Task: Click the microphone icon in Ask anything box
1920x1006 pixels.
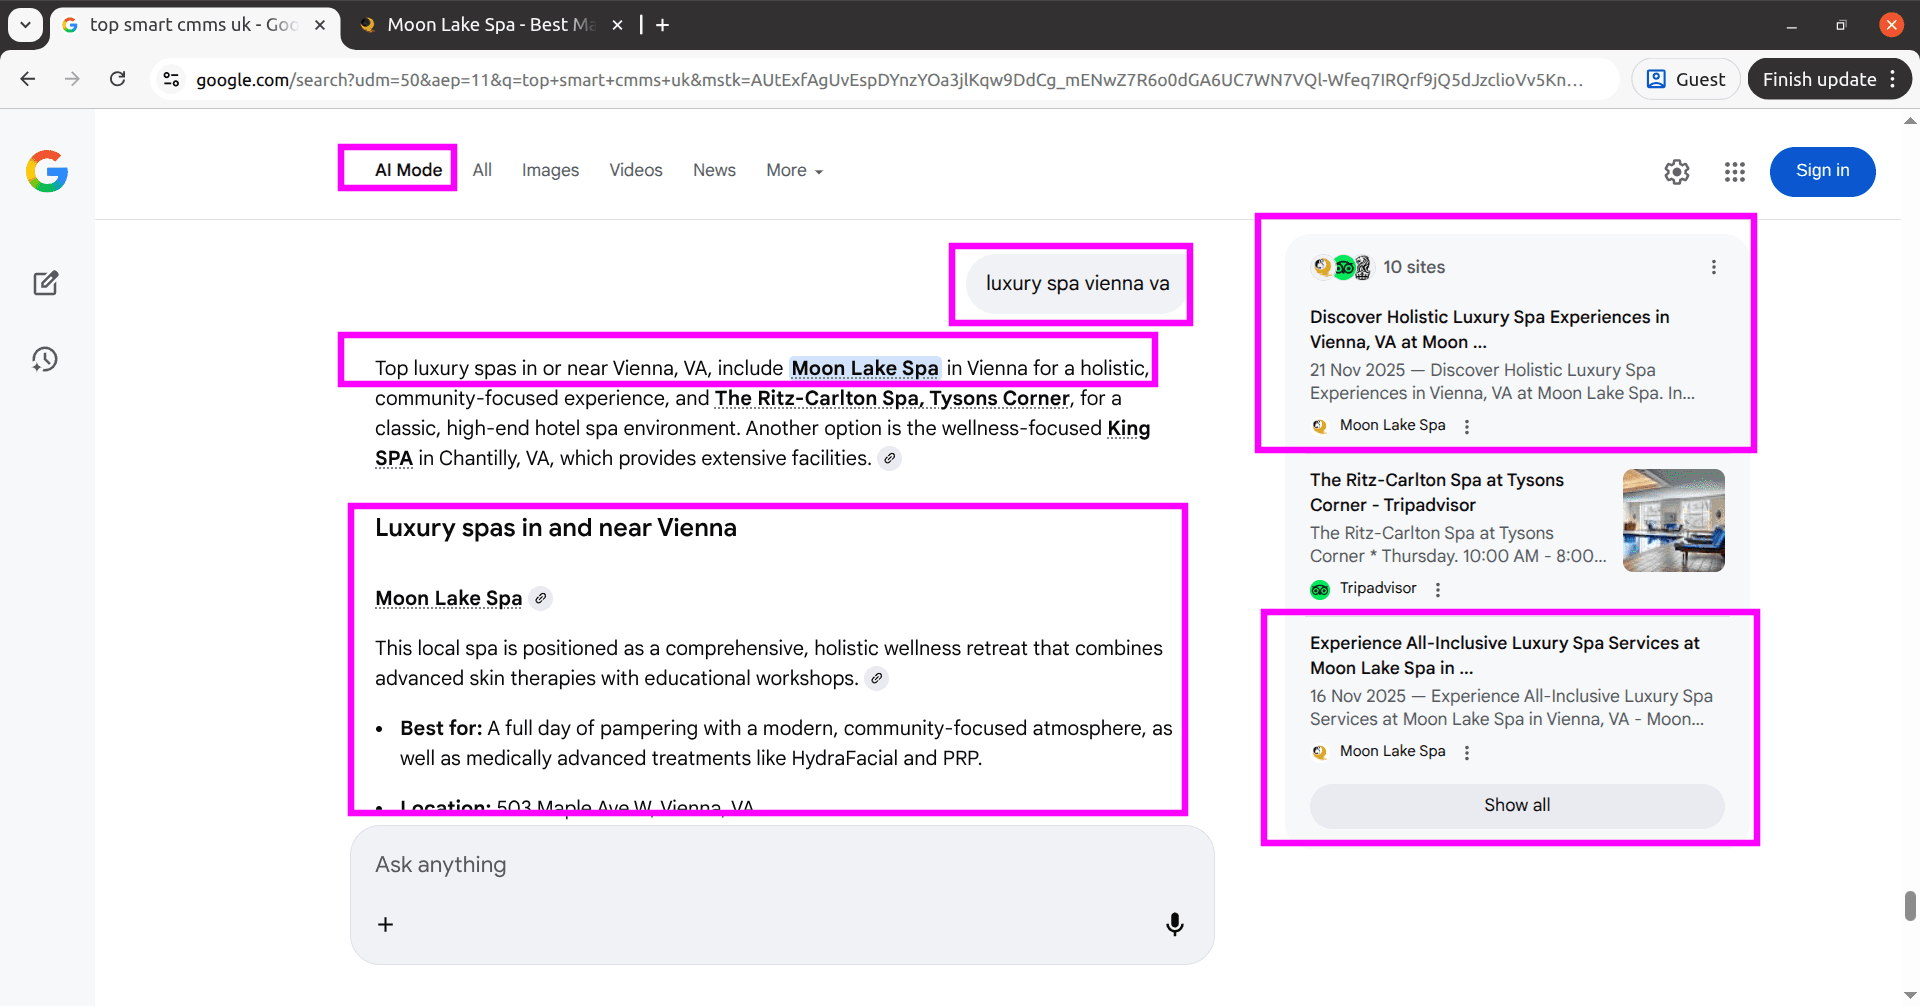Action: 1174,923
